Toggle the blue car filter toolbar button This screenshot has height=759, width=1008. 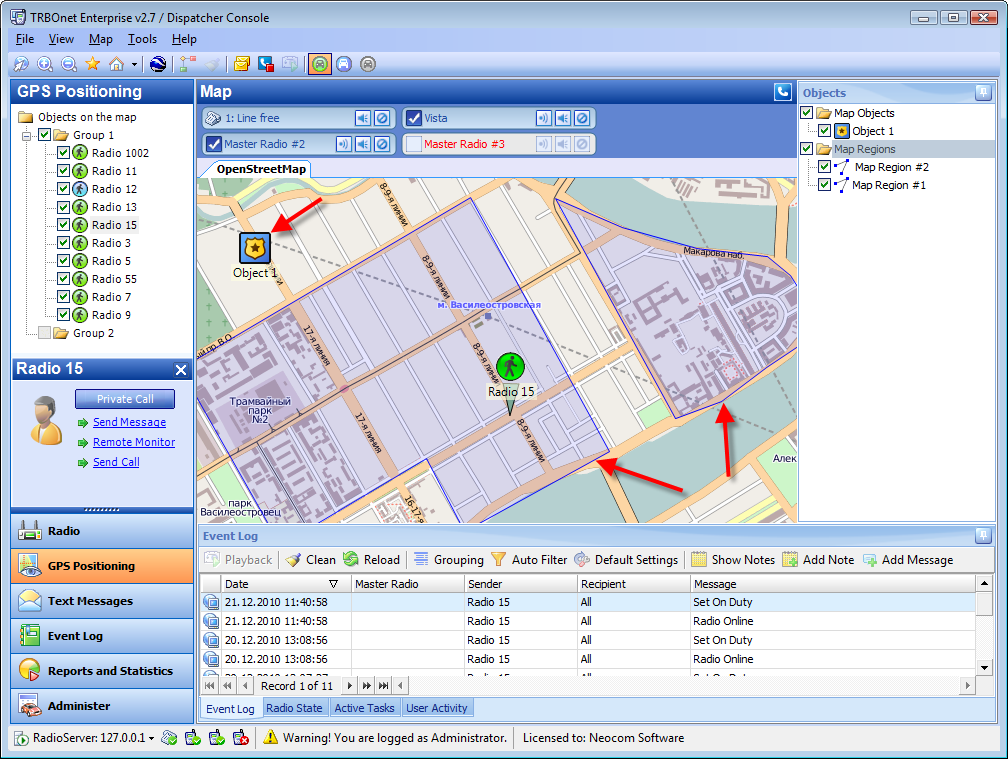pyautogui.click(x=344, y=64)
